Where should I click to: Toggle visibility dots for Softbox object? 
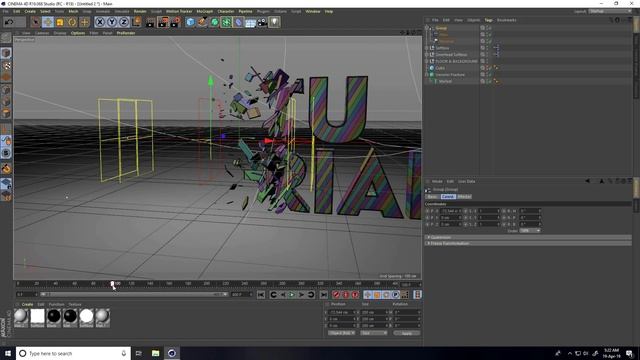coord(487,48)
